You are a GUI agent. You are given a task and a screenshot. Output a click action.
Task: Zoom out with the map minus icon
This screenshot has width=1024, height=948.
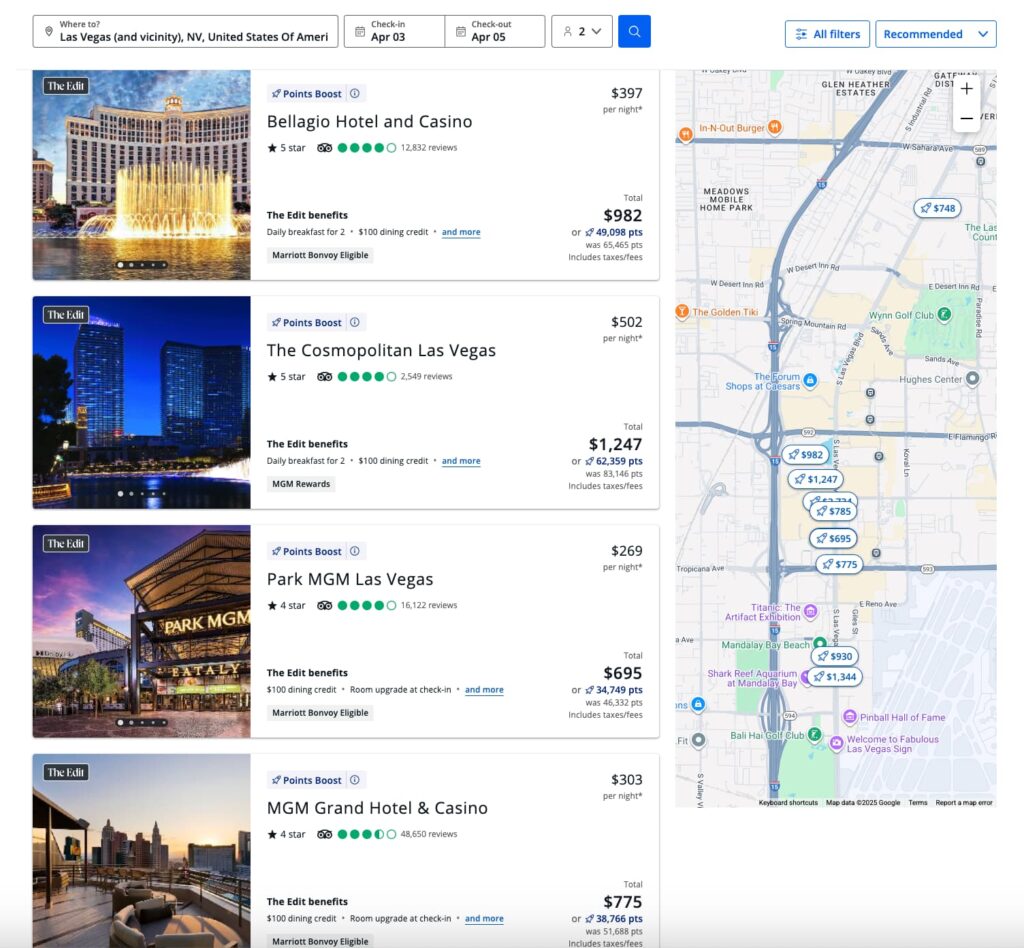[x=966, y=118]
